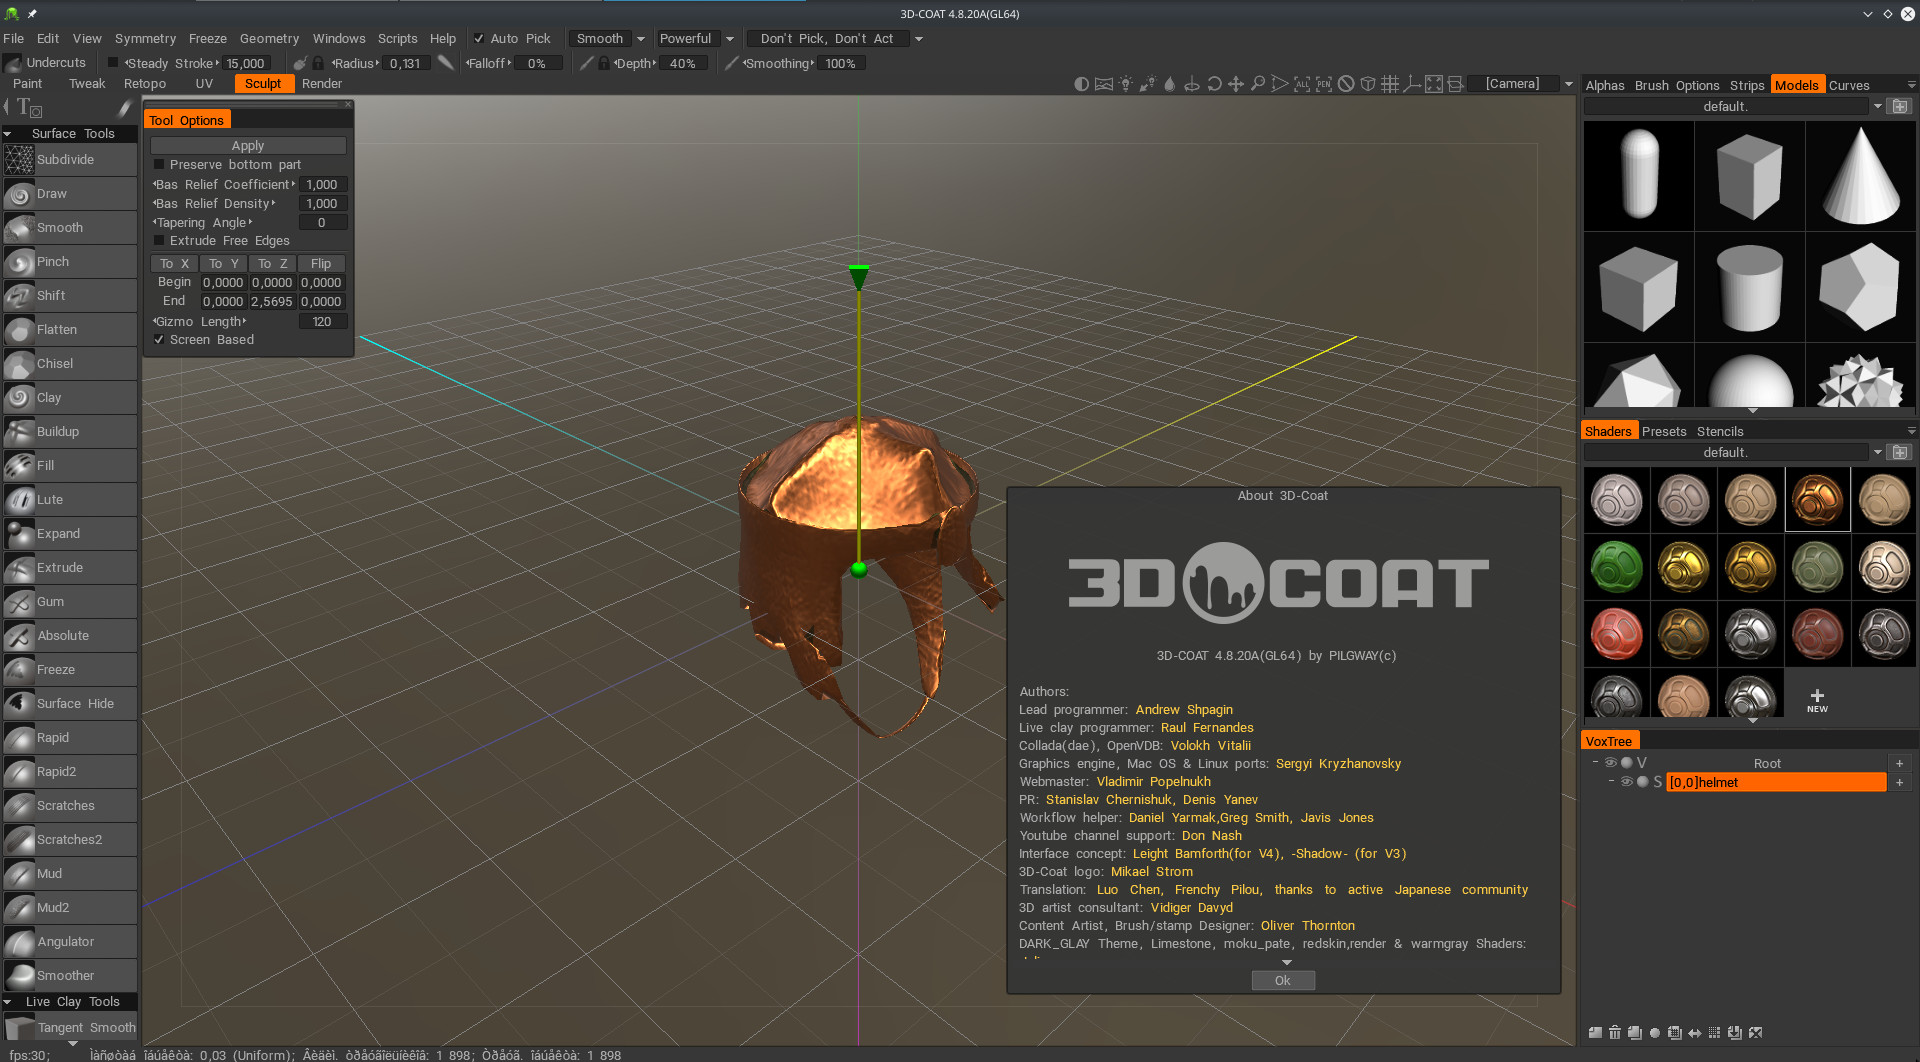Click the fullscreen frame icon in viewport toolbar
Screen dimensions: 1920x1062
coord(1433,84)
